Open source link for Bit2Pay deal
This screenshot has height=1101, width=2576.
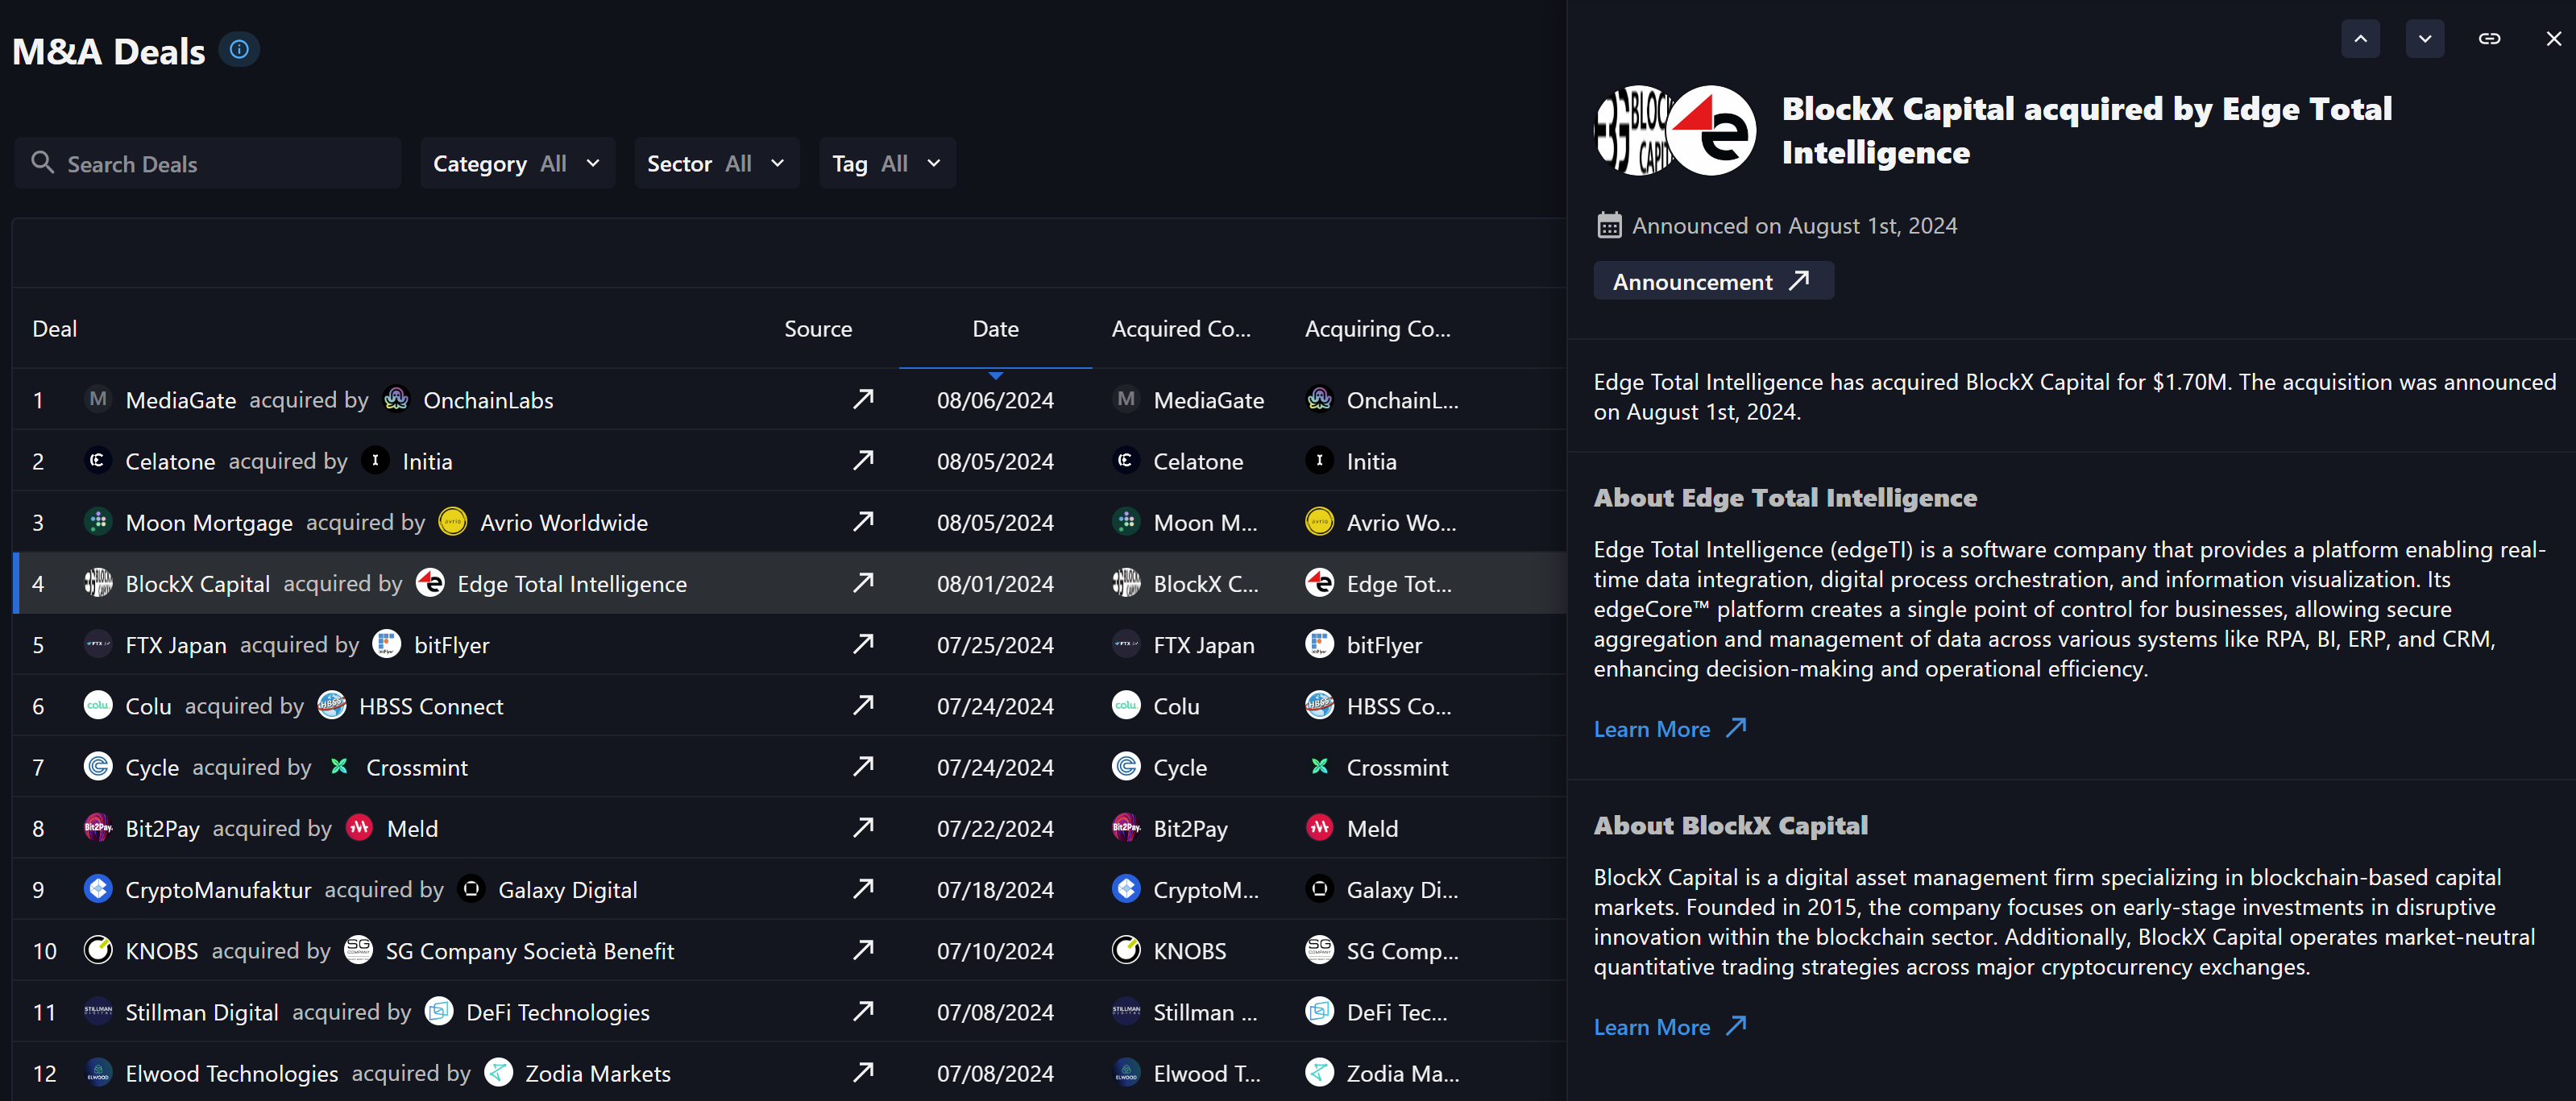click(863, 827)
